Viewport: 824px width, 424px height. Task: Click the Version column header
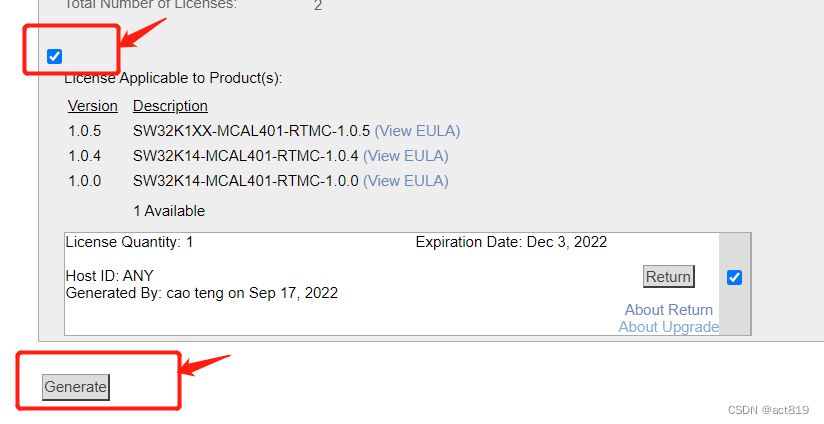pyautogui.click(x=93, y=106)
